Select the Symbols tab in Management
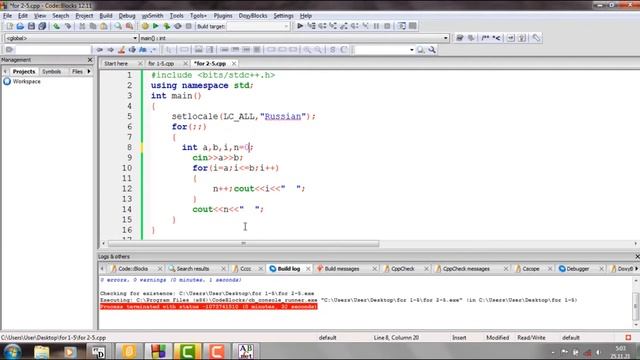This screenshot has width=640, height=360. [51, 71]
